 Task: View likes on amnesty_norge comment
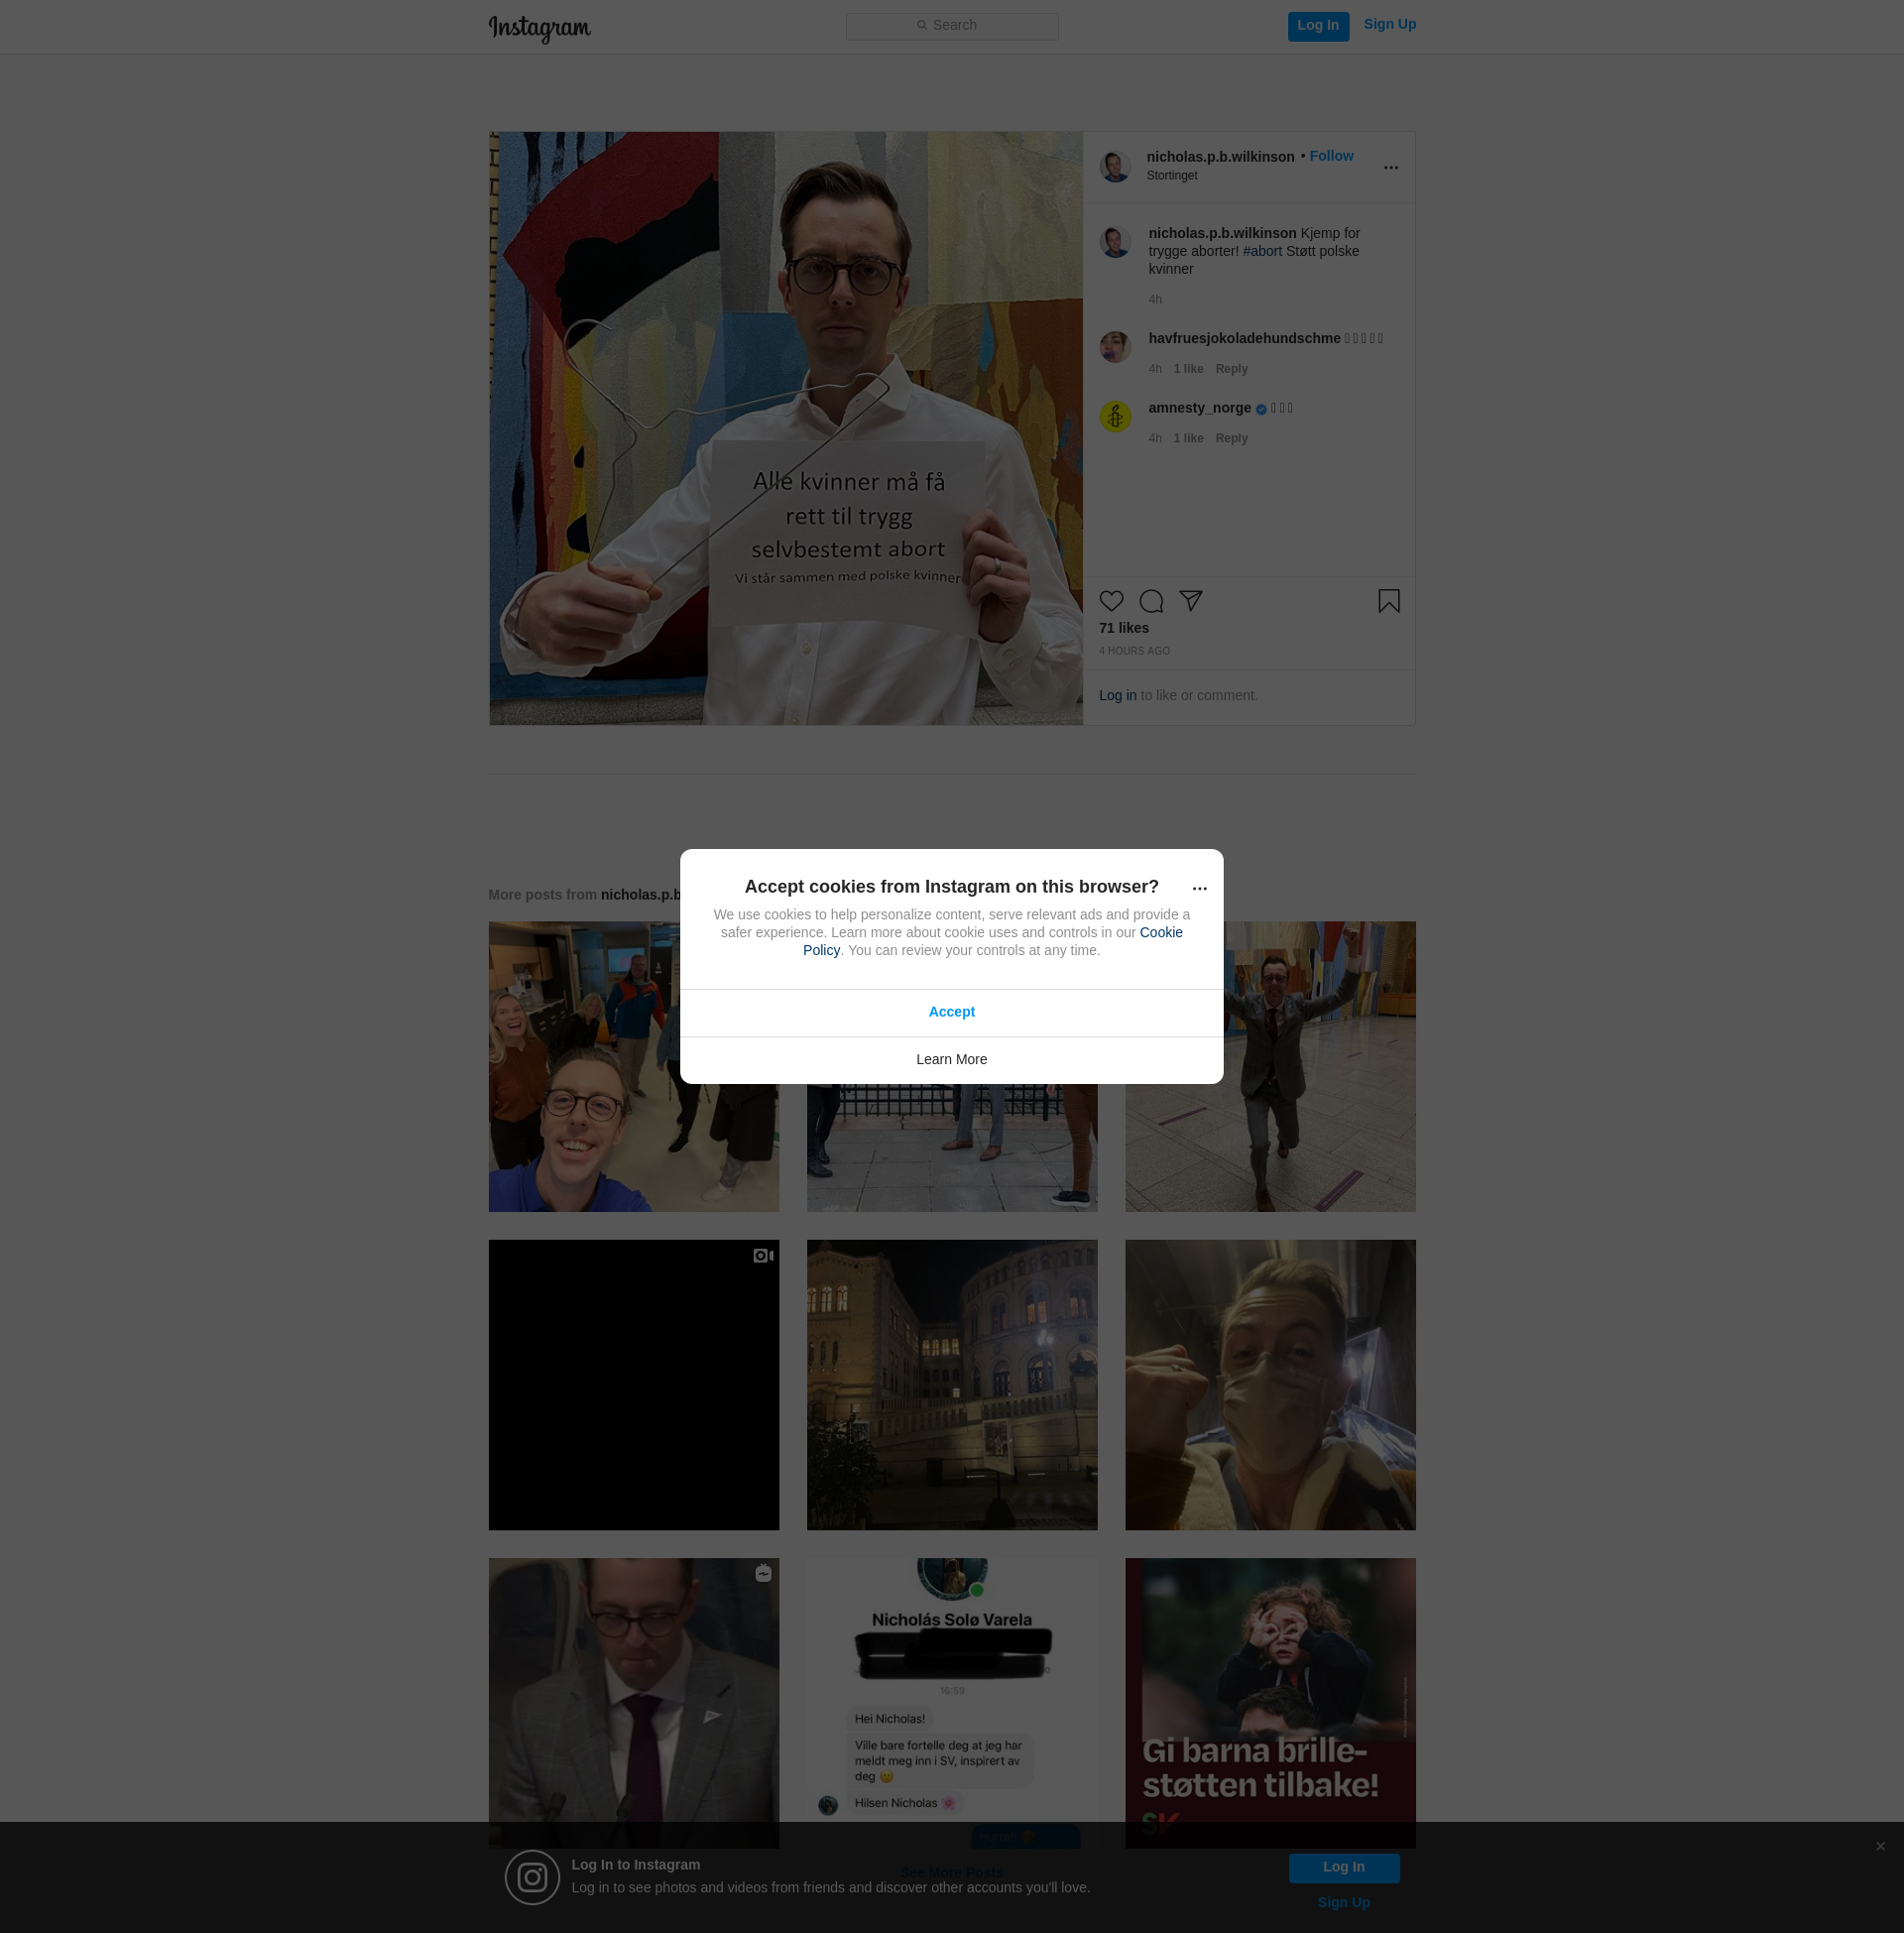1188,438
